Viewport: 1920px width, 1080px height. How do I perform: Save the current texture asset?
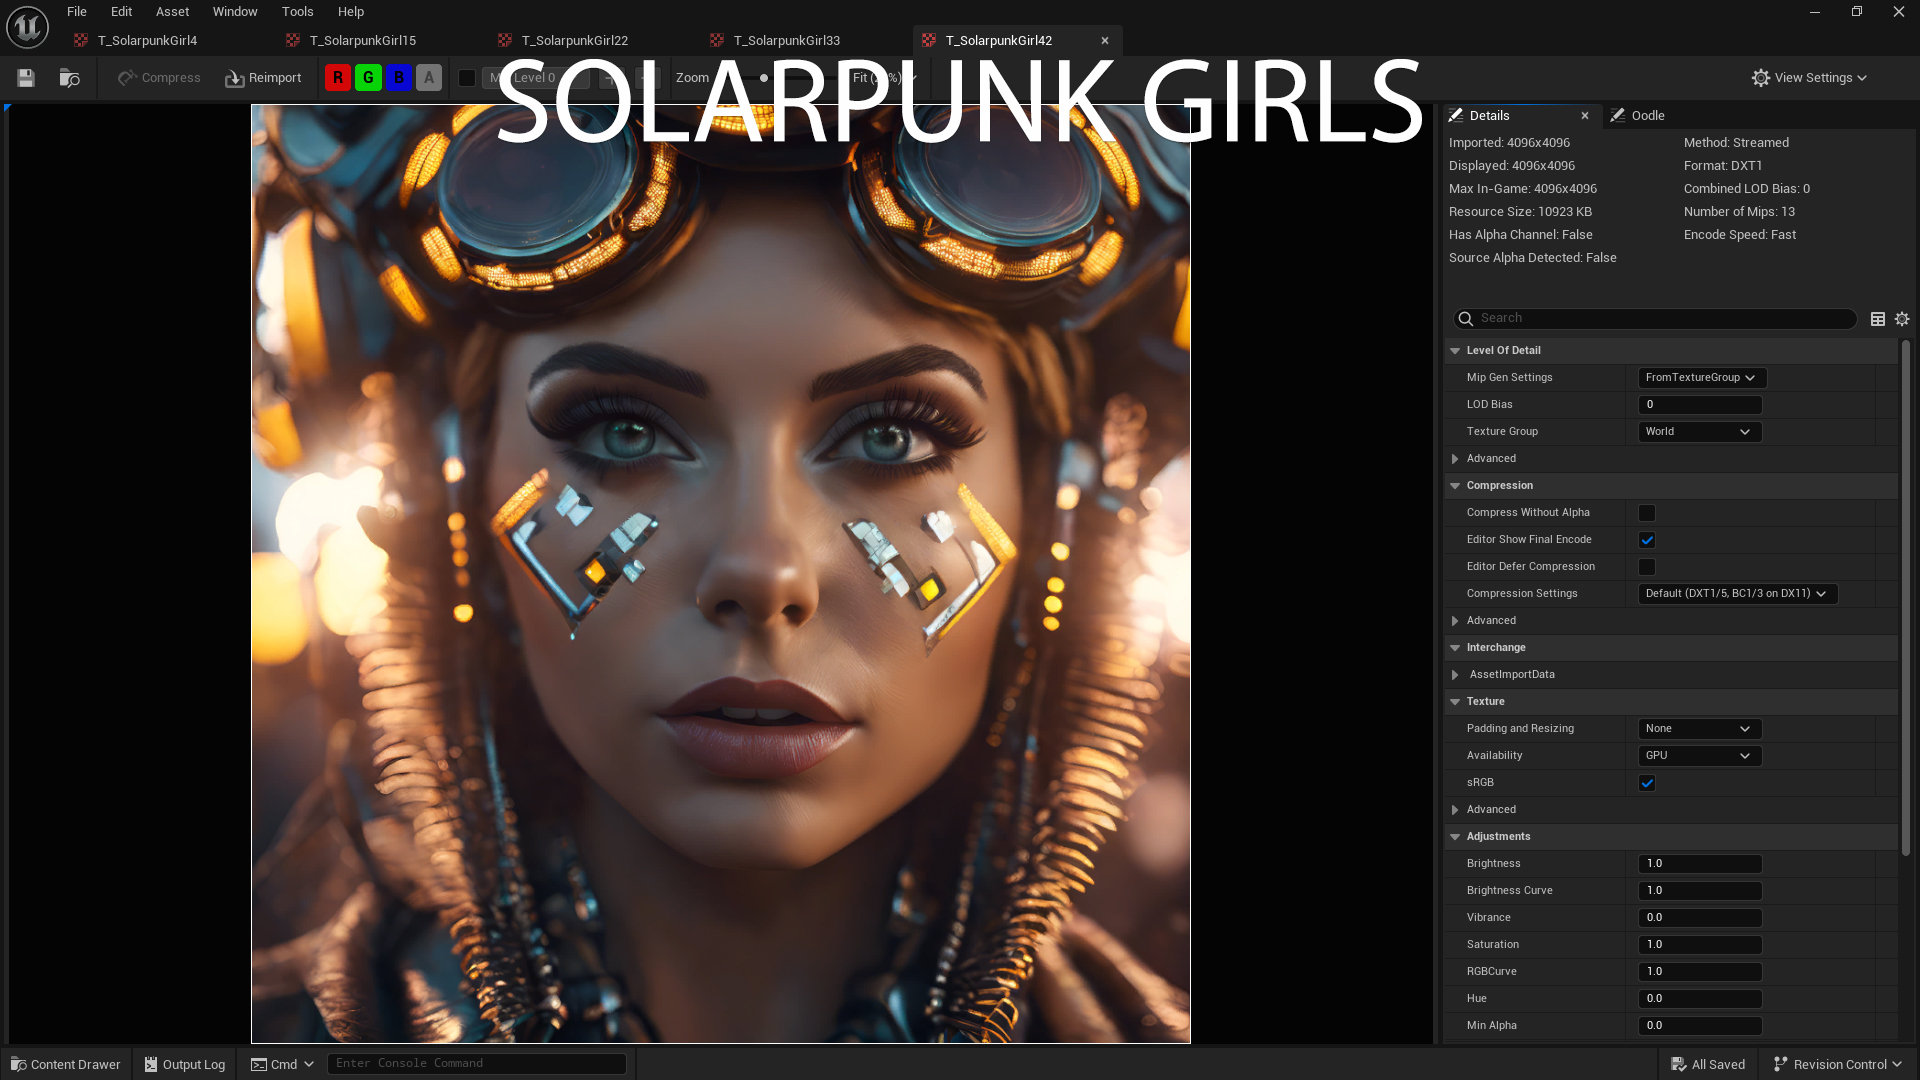click(26, 78)
